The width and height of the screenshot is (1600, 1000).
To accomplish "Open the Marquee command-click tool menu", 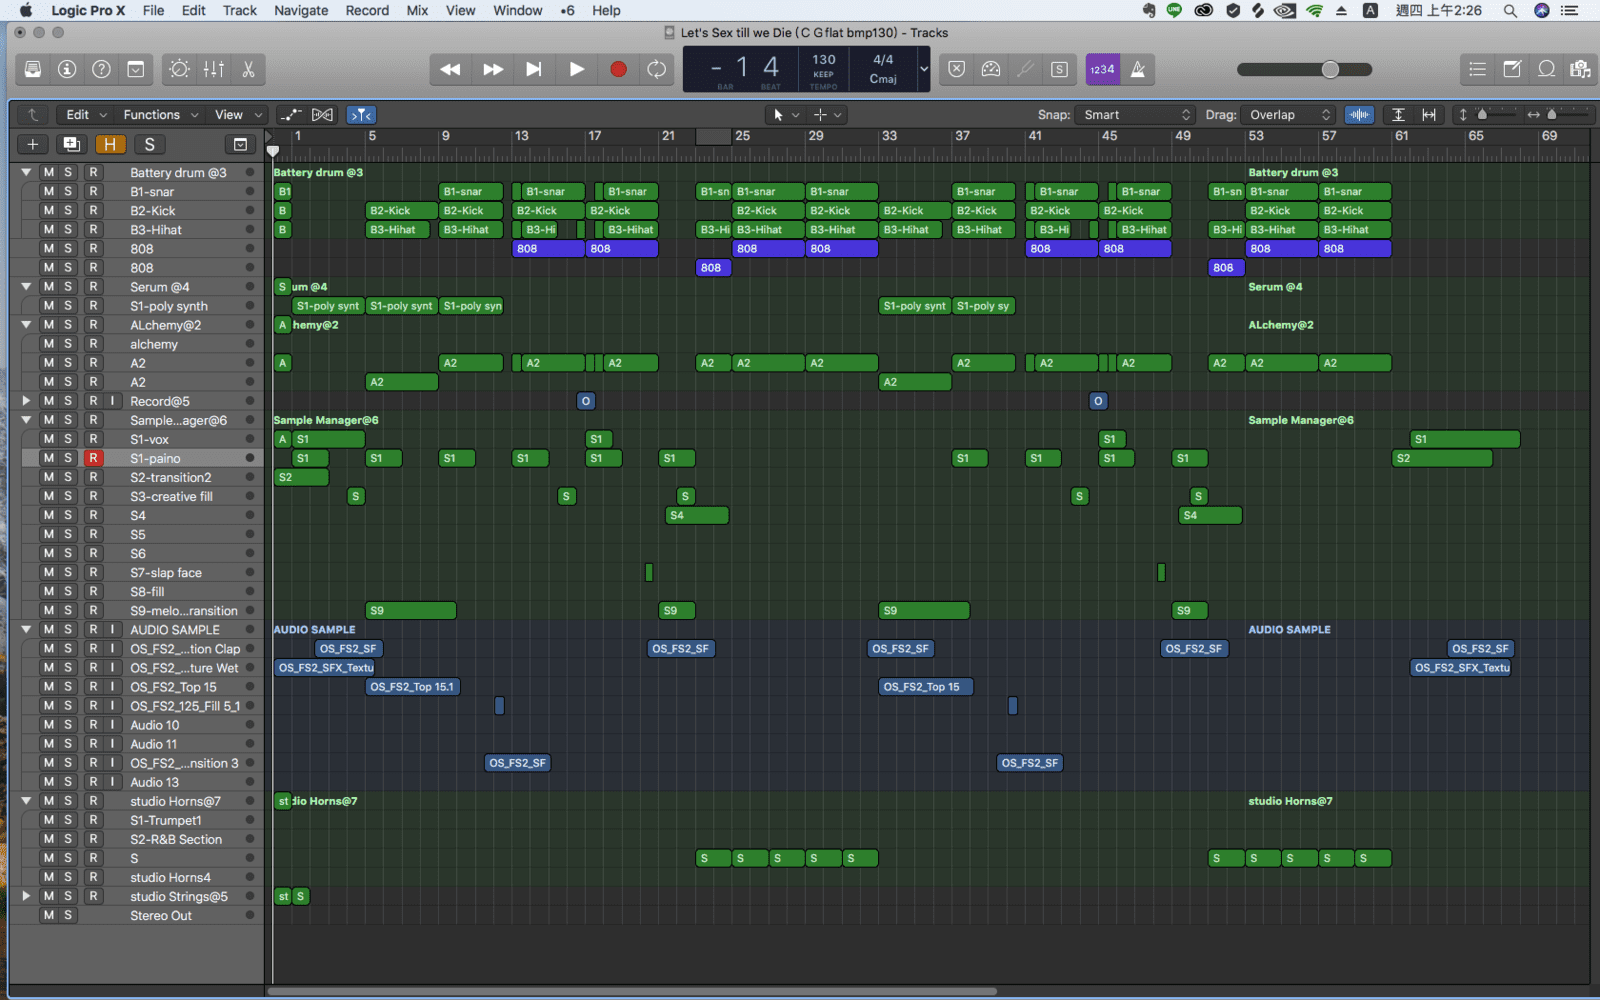I will point(827,114).
